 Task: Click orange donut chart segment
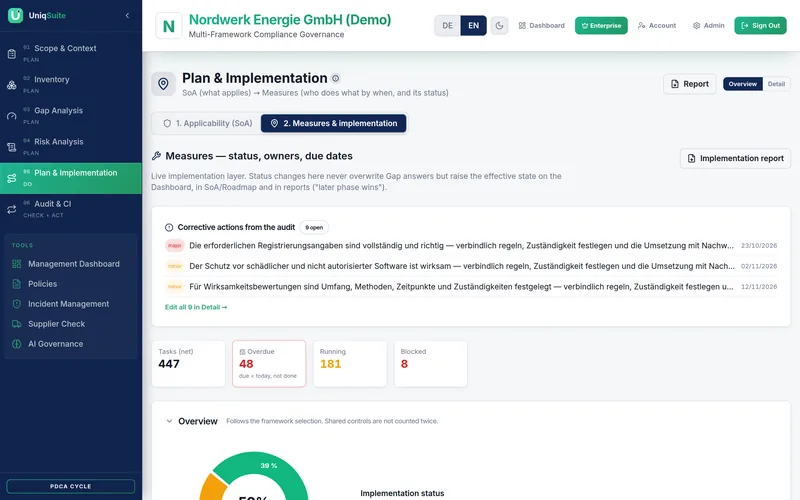[x=213, y=487]
